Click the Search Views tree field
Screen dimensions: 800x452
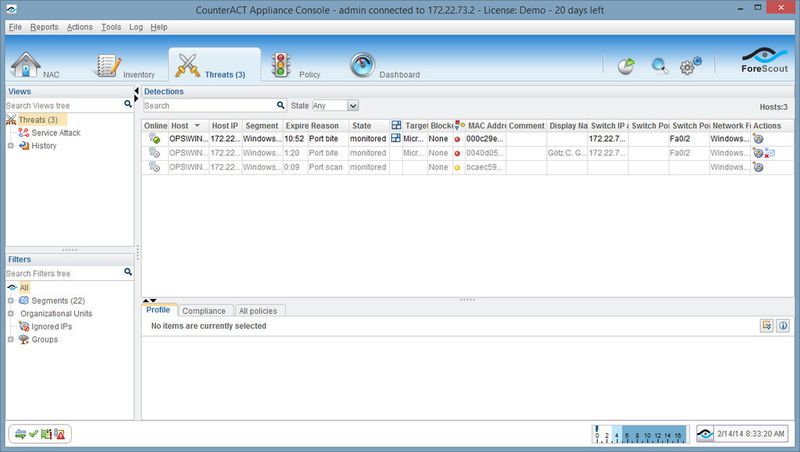(x=64, y=106)
